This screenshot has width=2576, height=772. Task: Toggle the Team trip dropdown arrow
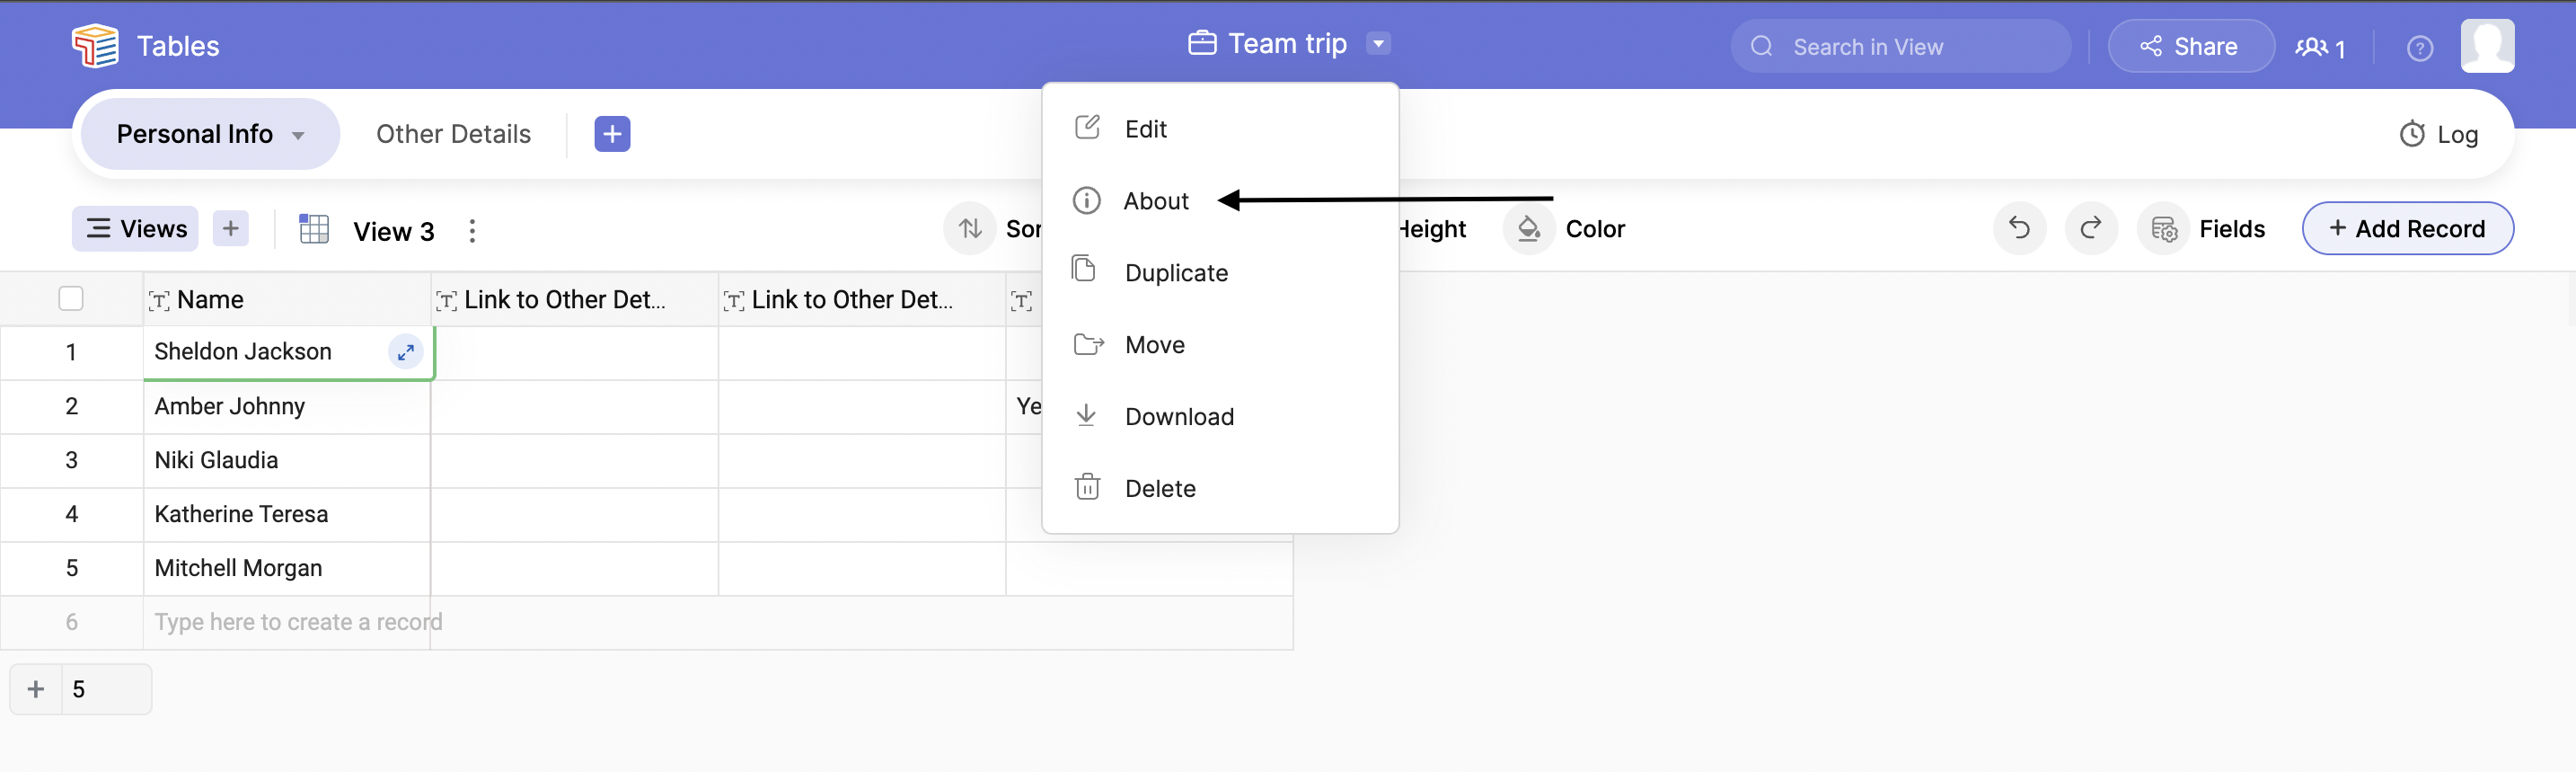1378,44
